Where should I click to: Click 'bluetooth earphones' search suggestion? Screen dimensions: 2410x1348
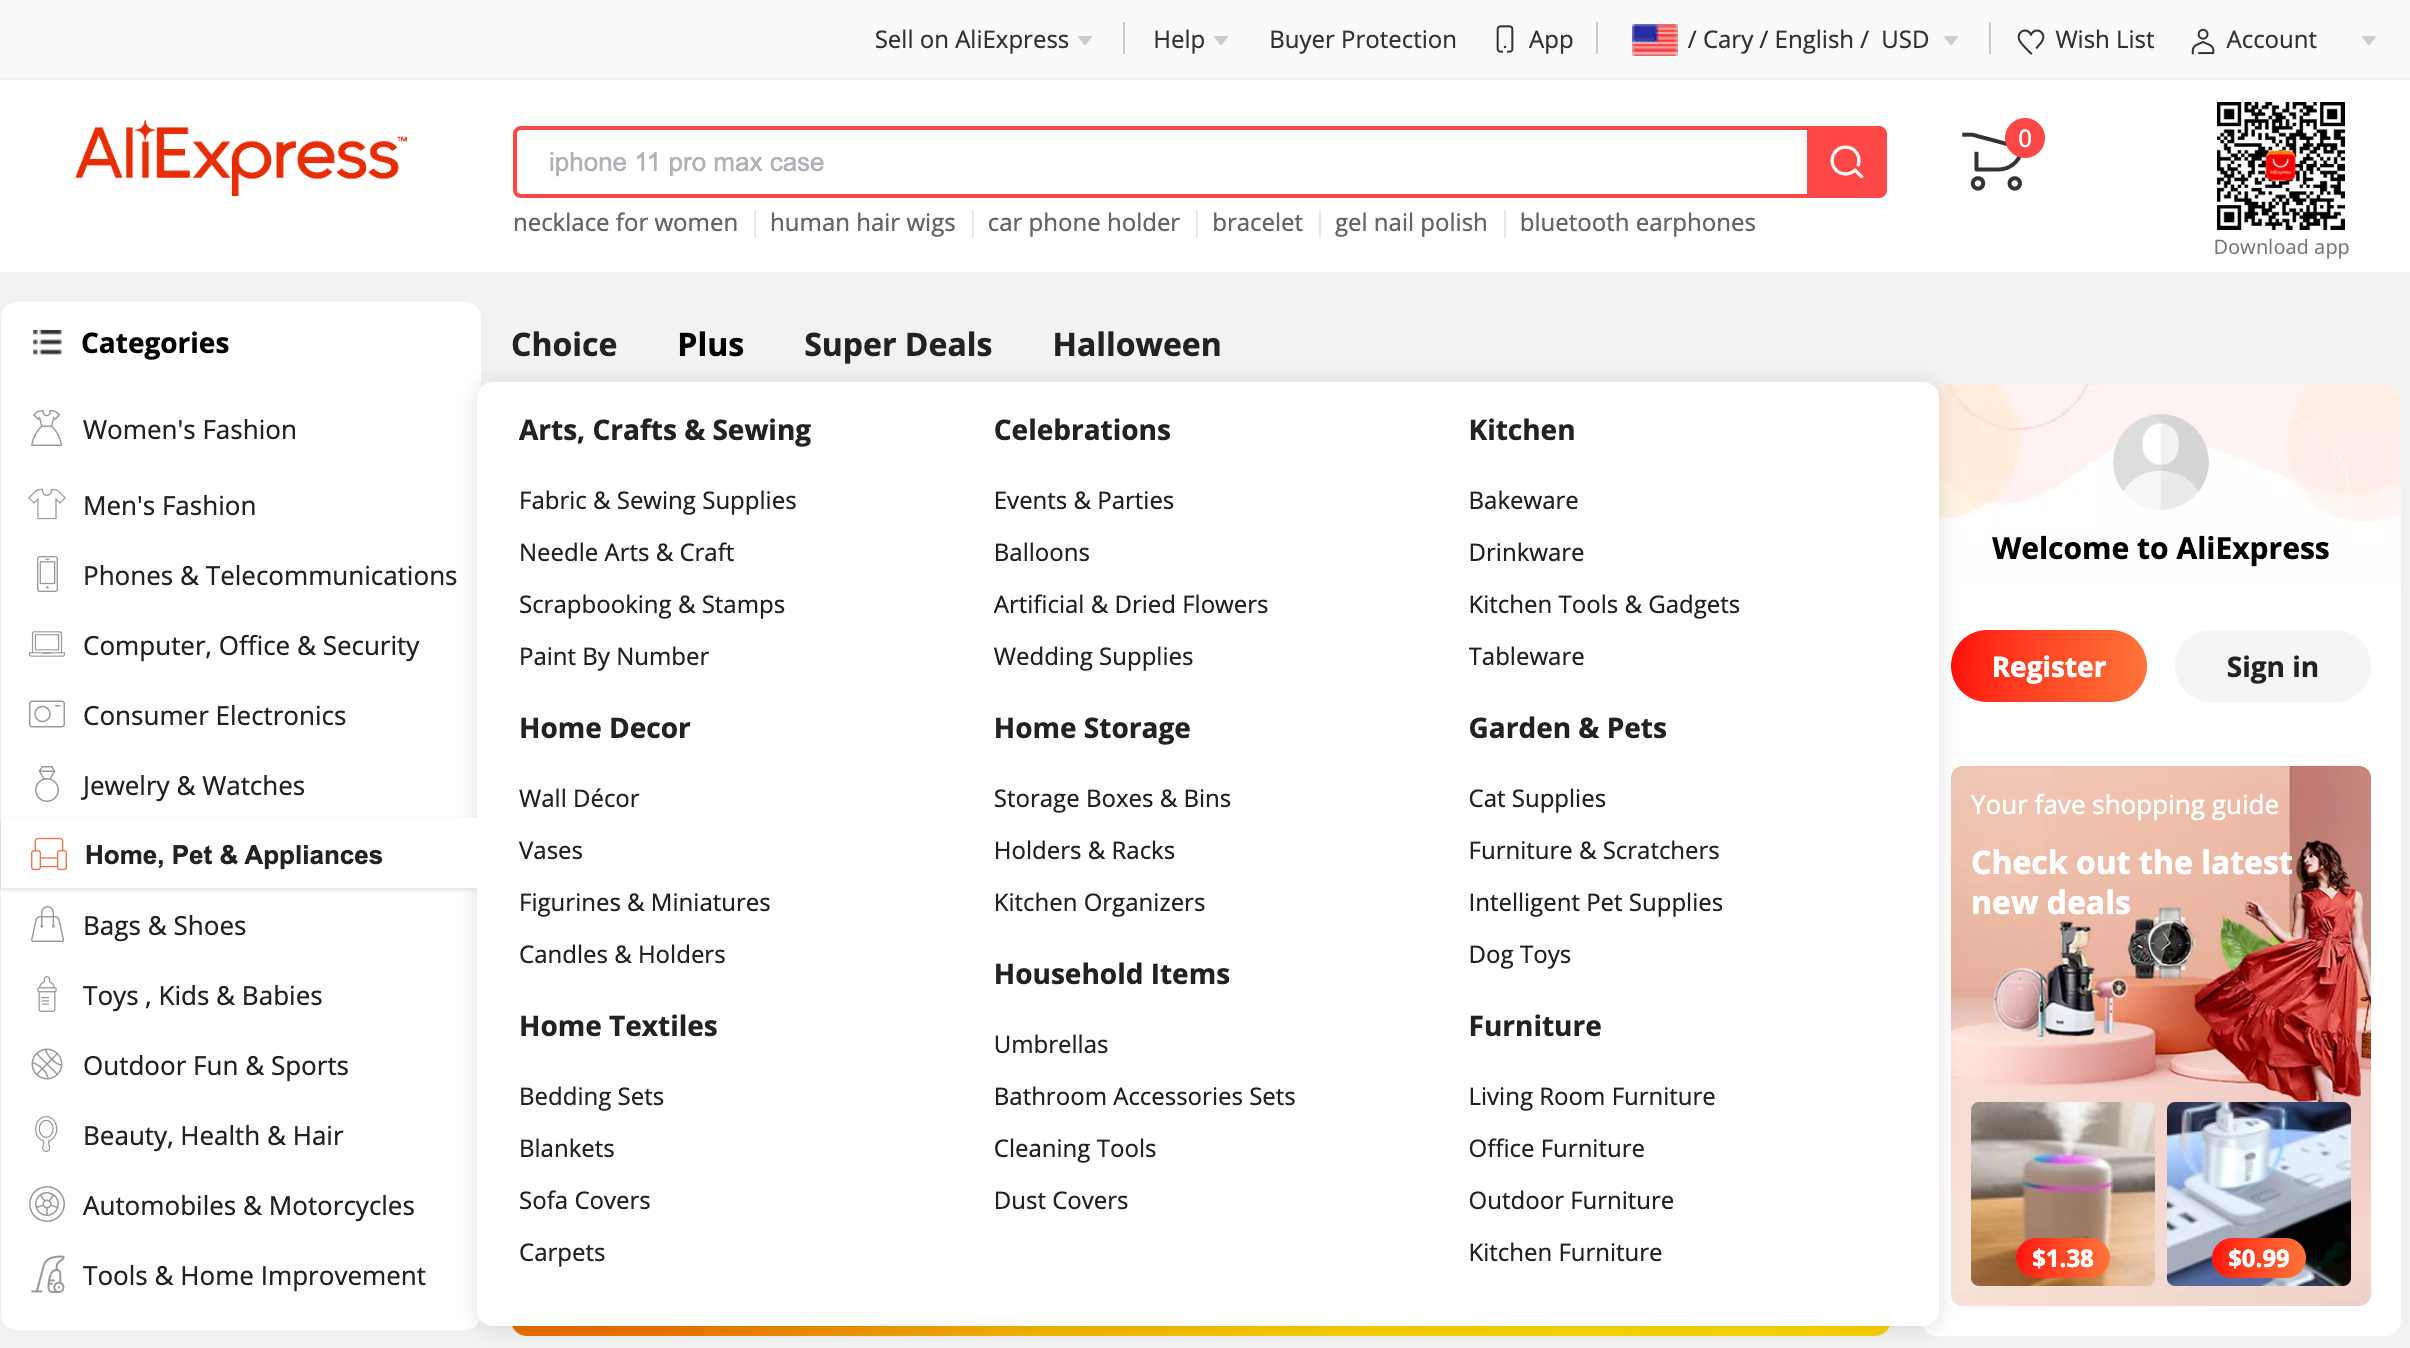1637,222
